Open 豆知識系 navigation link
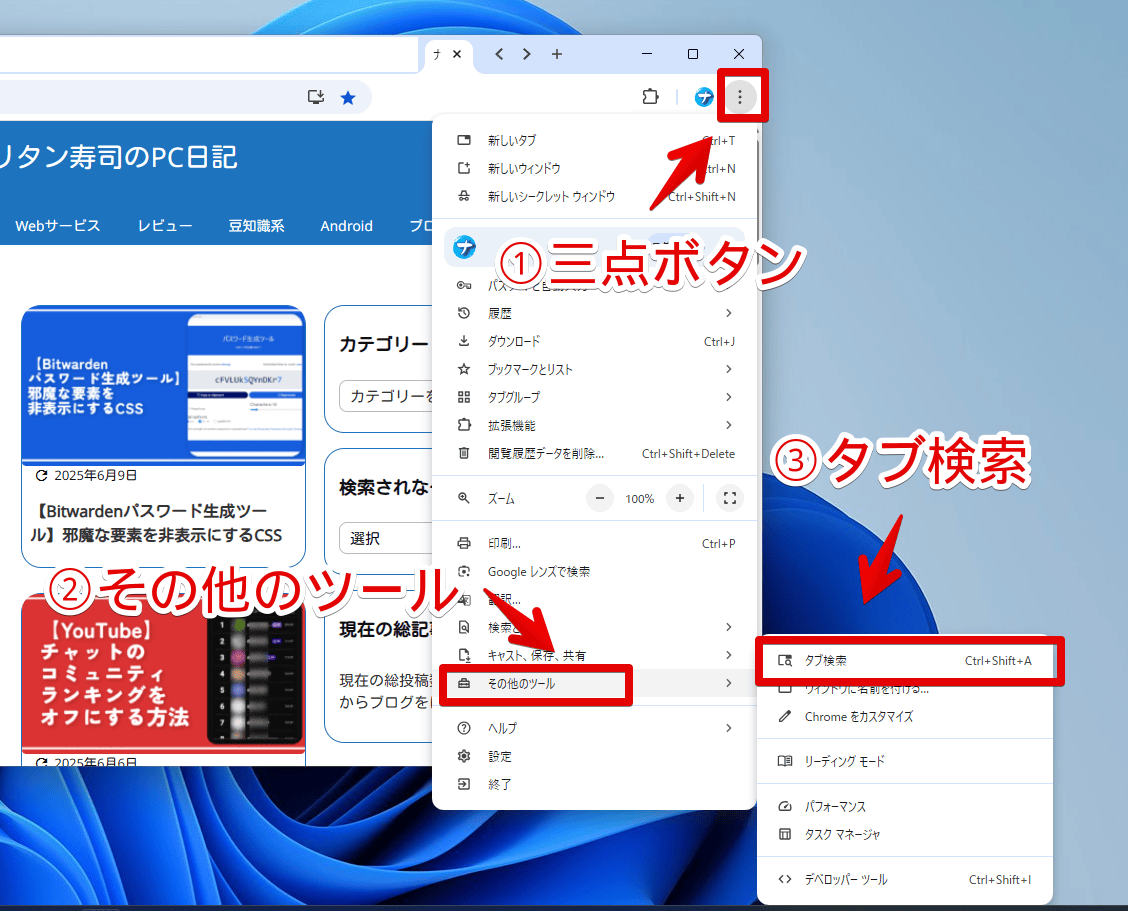This screenshot has width=1128, height=911. pyautogui.click(x=256, y=226)
